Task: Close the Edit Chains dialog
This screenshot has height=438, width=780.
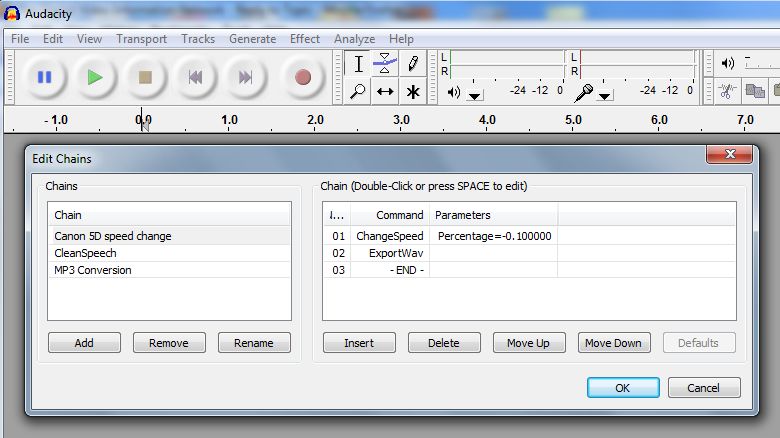Action: click(x=730, y=154)
